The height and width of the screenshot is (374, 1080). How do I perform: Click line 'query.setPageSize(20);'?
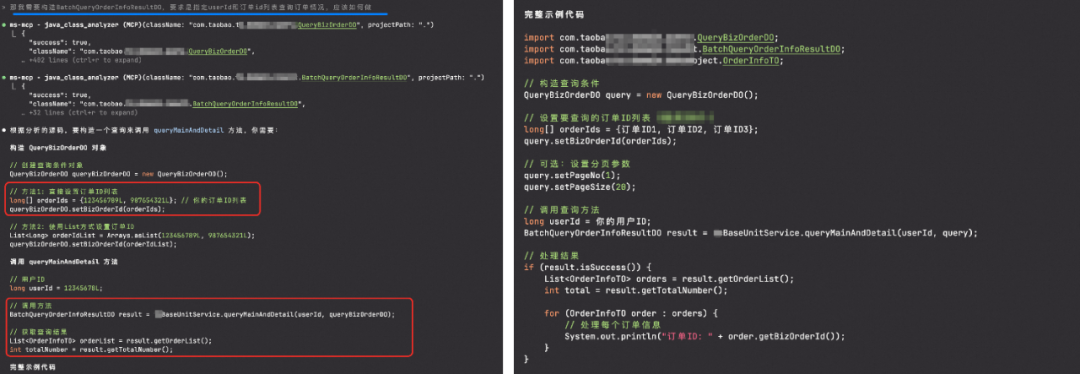point(579,187)
